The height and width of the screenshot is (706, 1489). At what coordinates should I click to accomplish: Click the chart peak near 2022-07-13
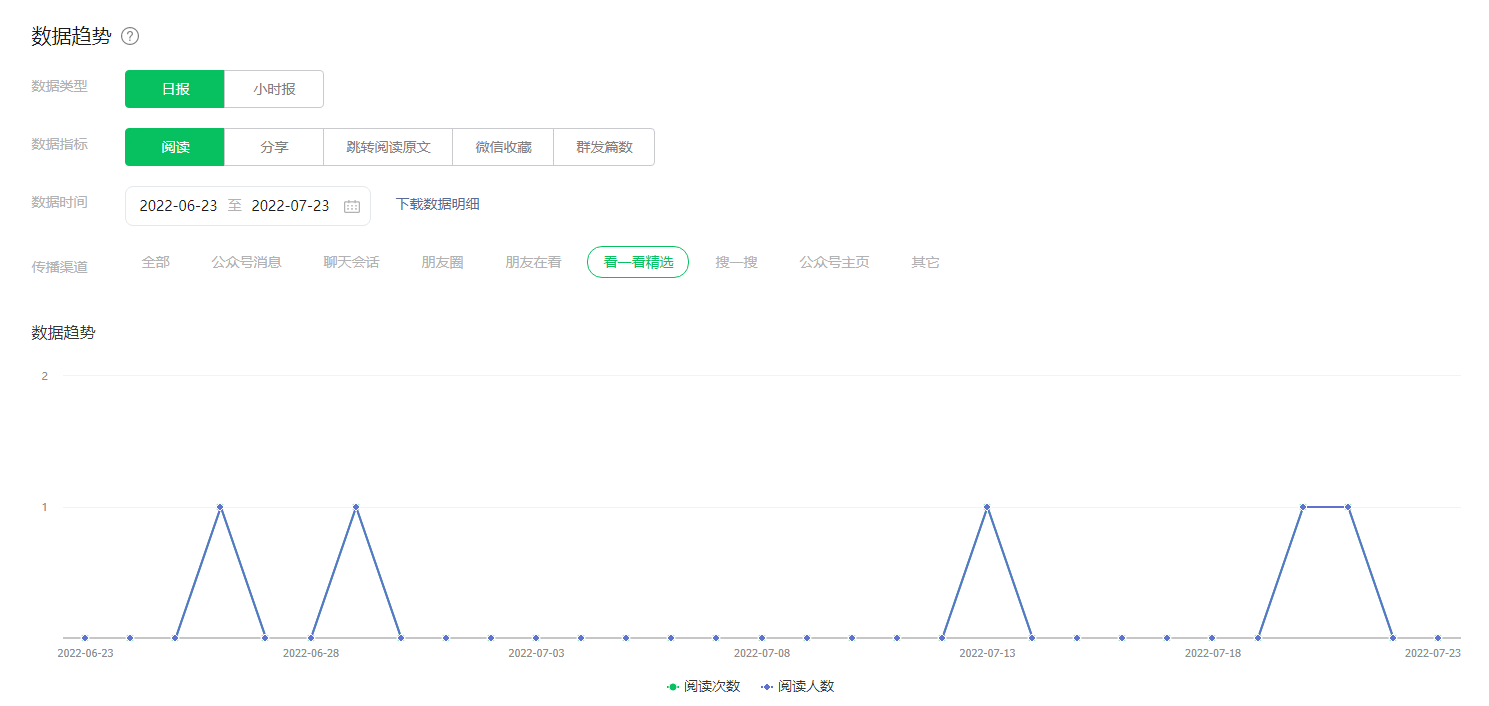(x=987, y=507)
